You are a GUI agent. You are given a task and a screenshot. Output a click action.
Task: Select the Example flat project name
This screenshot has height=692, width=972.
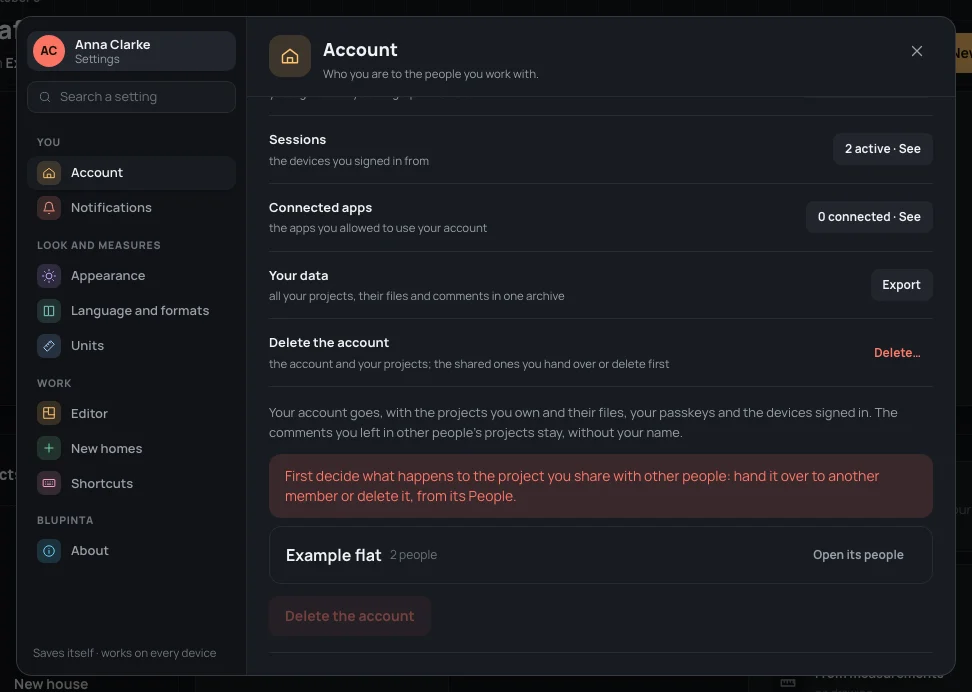coord(334,556)
